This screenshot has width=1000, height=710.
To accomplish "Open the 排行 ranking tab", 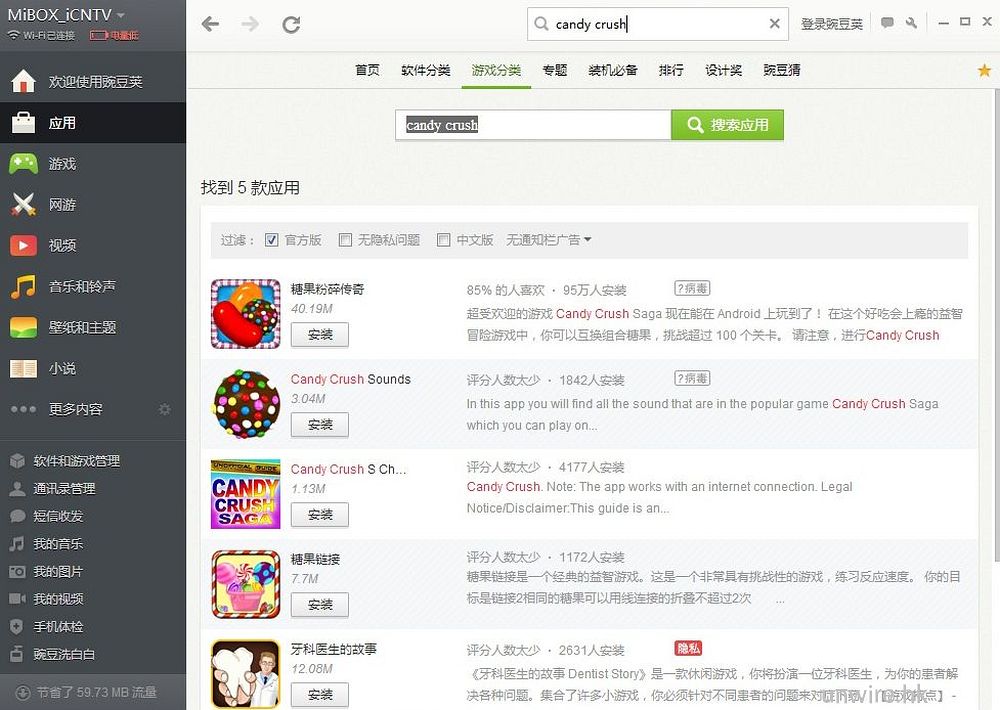I will pos(671,70).
